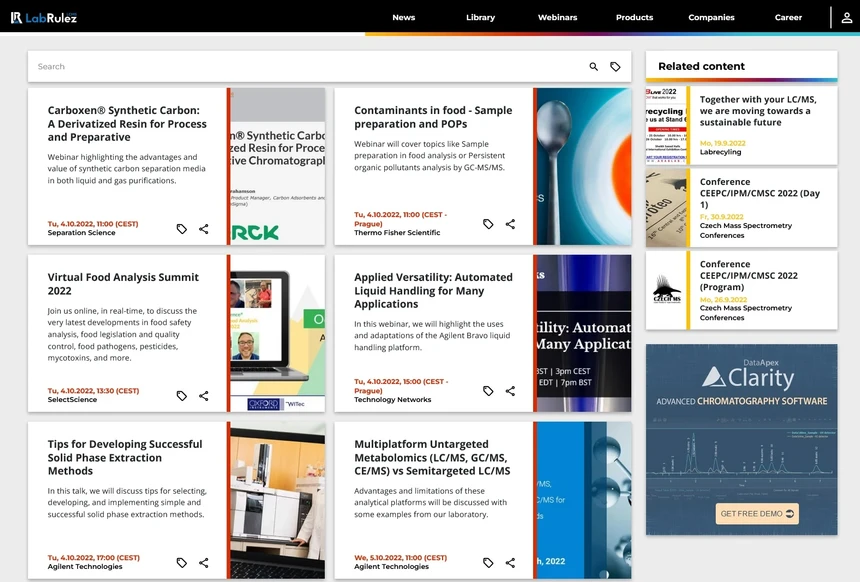The width and height of the screenshot is (860, 582).
Task: Click the tag filter icon in search bar
Action: click(x=615, y=66)
